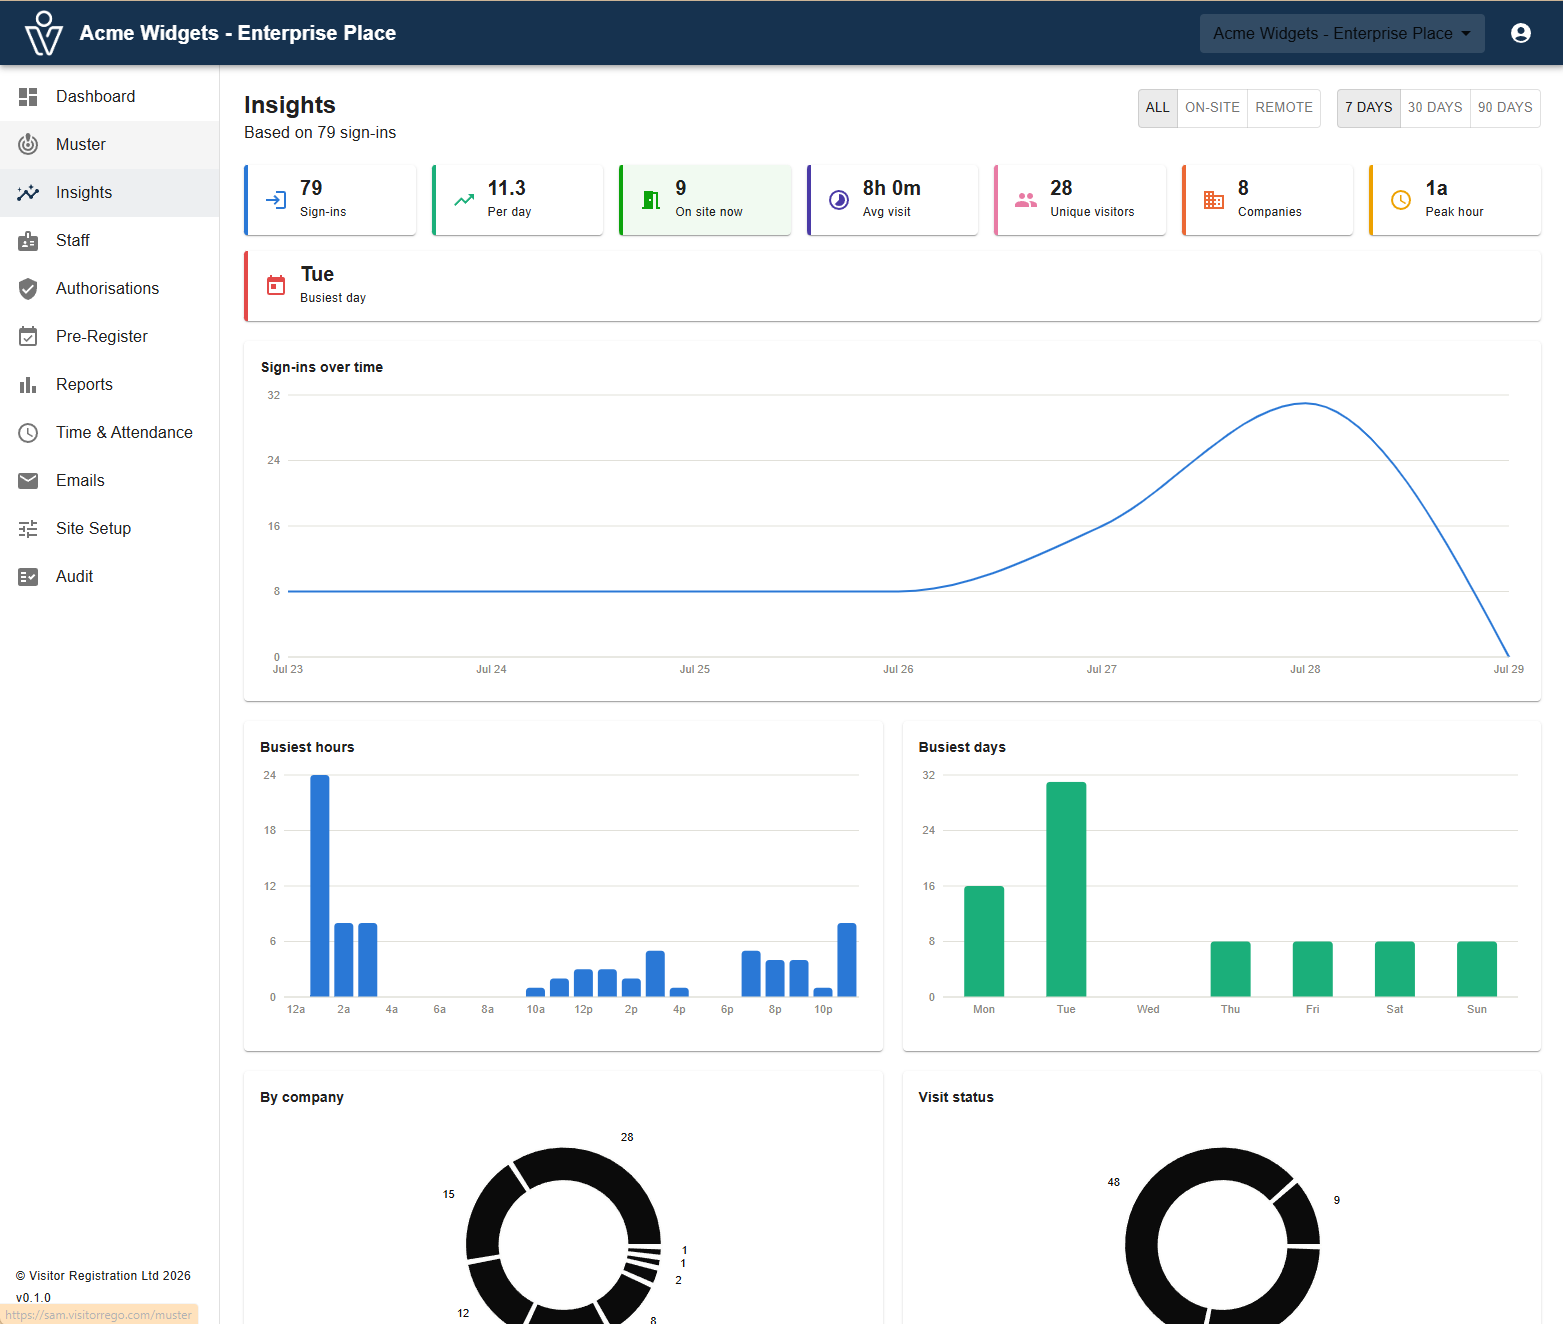Go to Muster in the sidebar
This screenshot has width=1563, height=1324.
tap(110, 145)
